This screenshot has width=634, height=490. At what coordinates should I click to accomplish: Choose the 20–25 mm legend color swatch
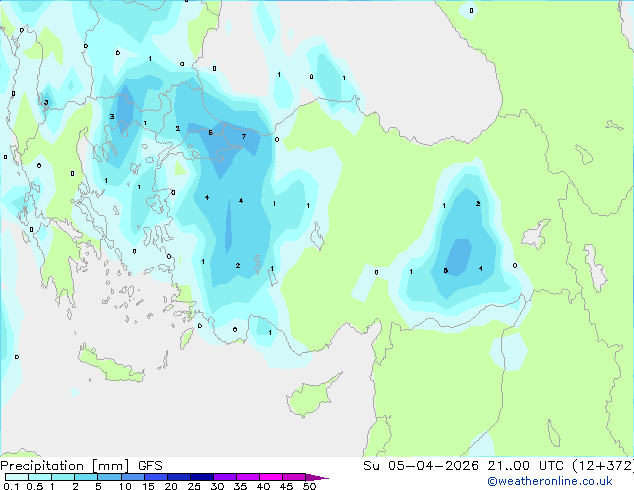[178, 477]
